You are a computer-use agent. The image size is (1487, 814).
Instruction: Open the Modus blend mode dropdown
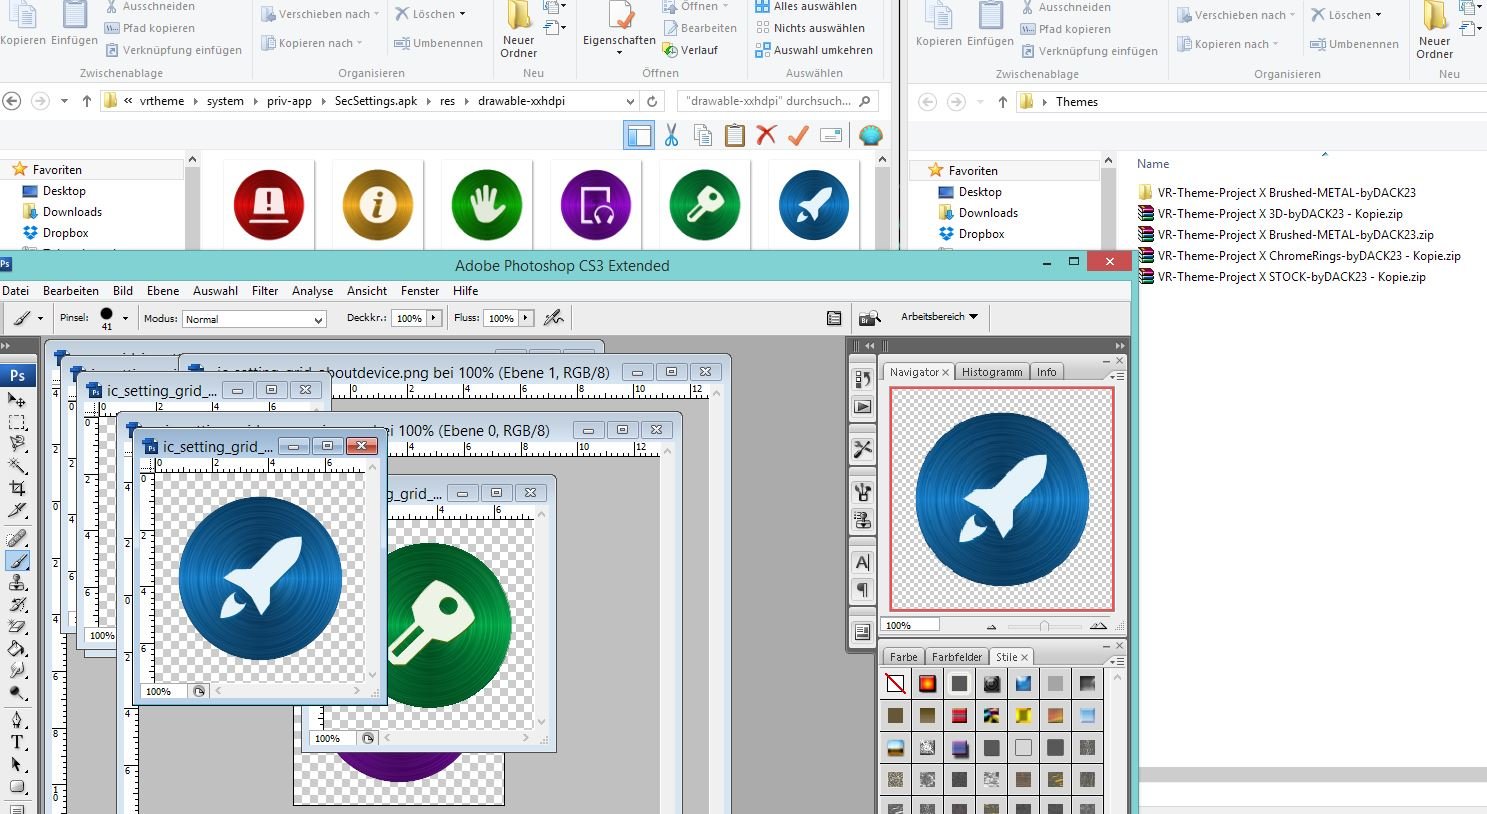pos(254,319)
